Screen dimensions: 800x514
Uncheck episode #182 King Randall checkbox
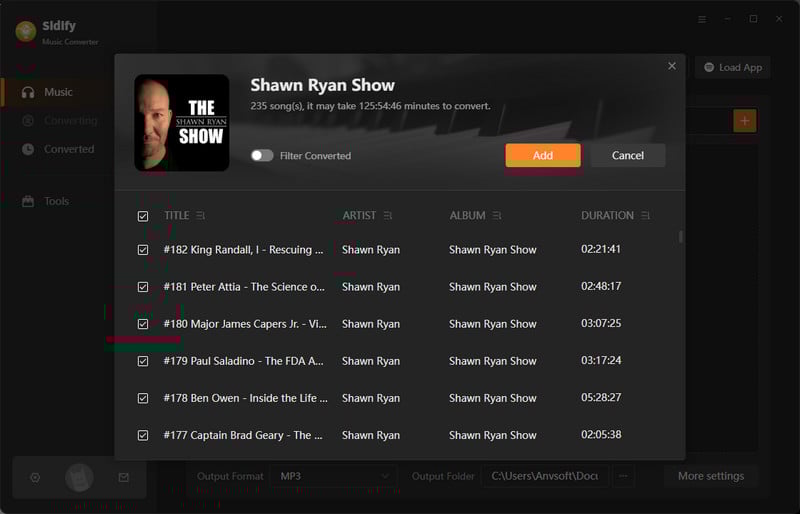tap(143, 250)
